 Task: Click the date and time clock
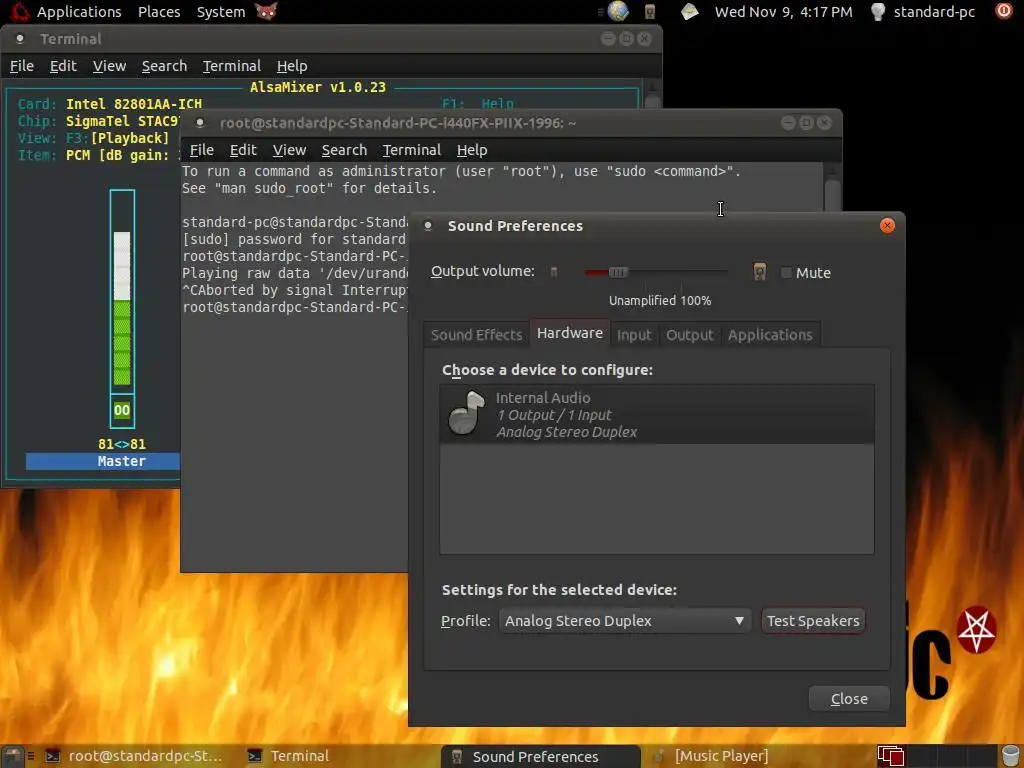click(x=783, y=12)
